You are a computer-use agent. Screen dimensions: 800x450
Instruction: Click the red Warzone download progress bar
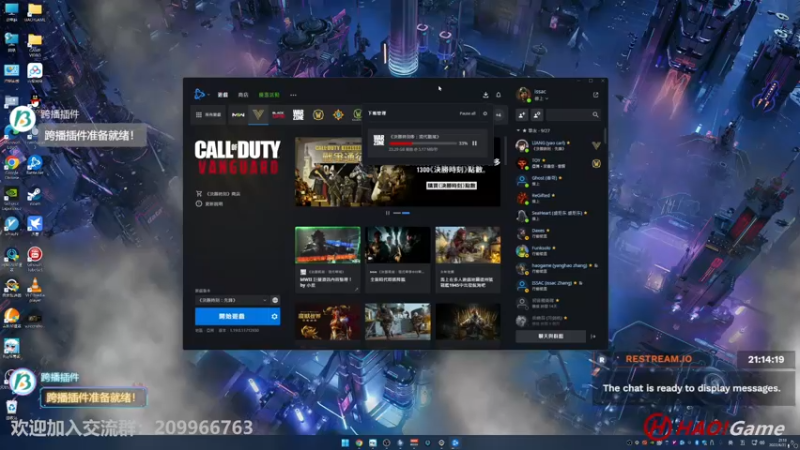(x=422, y=144)
